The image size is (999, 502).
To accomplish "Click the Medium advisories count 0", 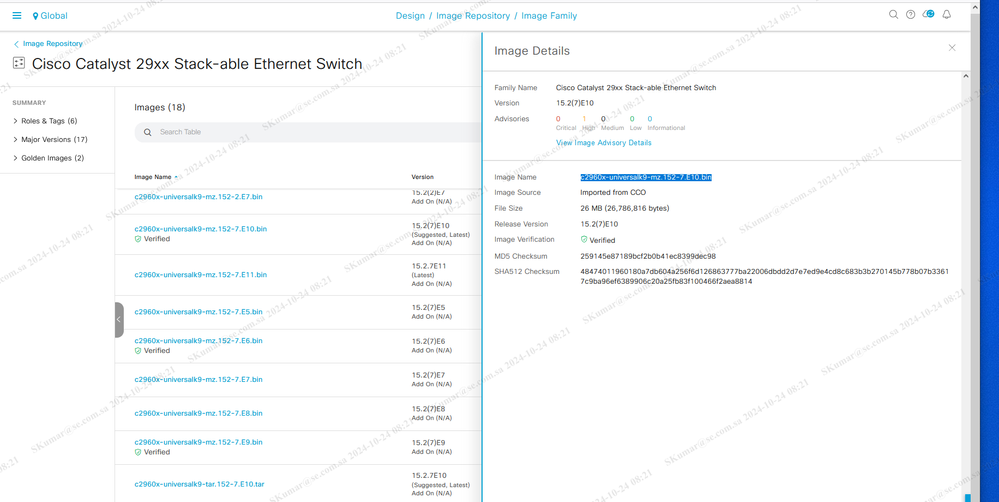I will (603, 119).
